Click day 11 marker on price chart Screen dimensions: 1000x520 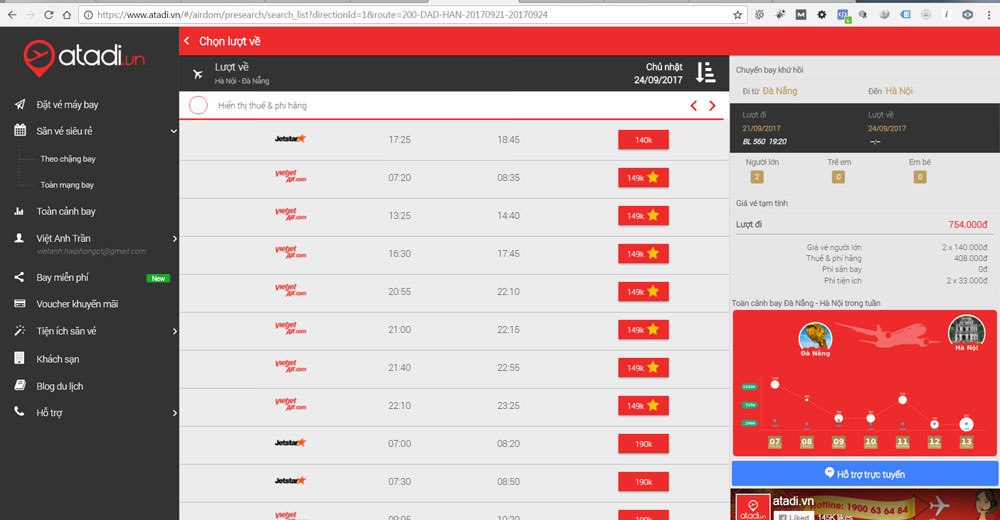[902, 441]
